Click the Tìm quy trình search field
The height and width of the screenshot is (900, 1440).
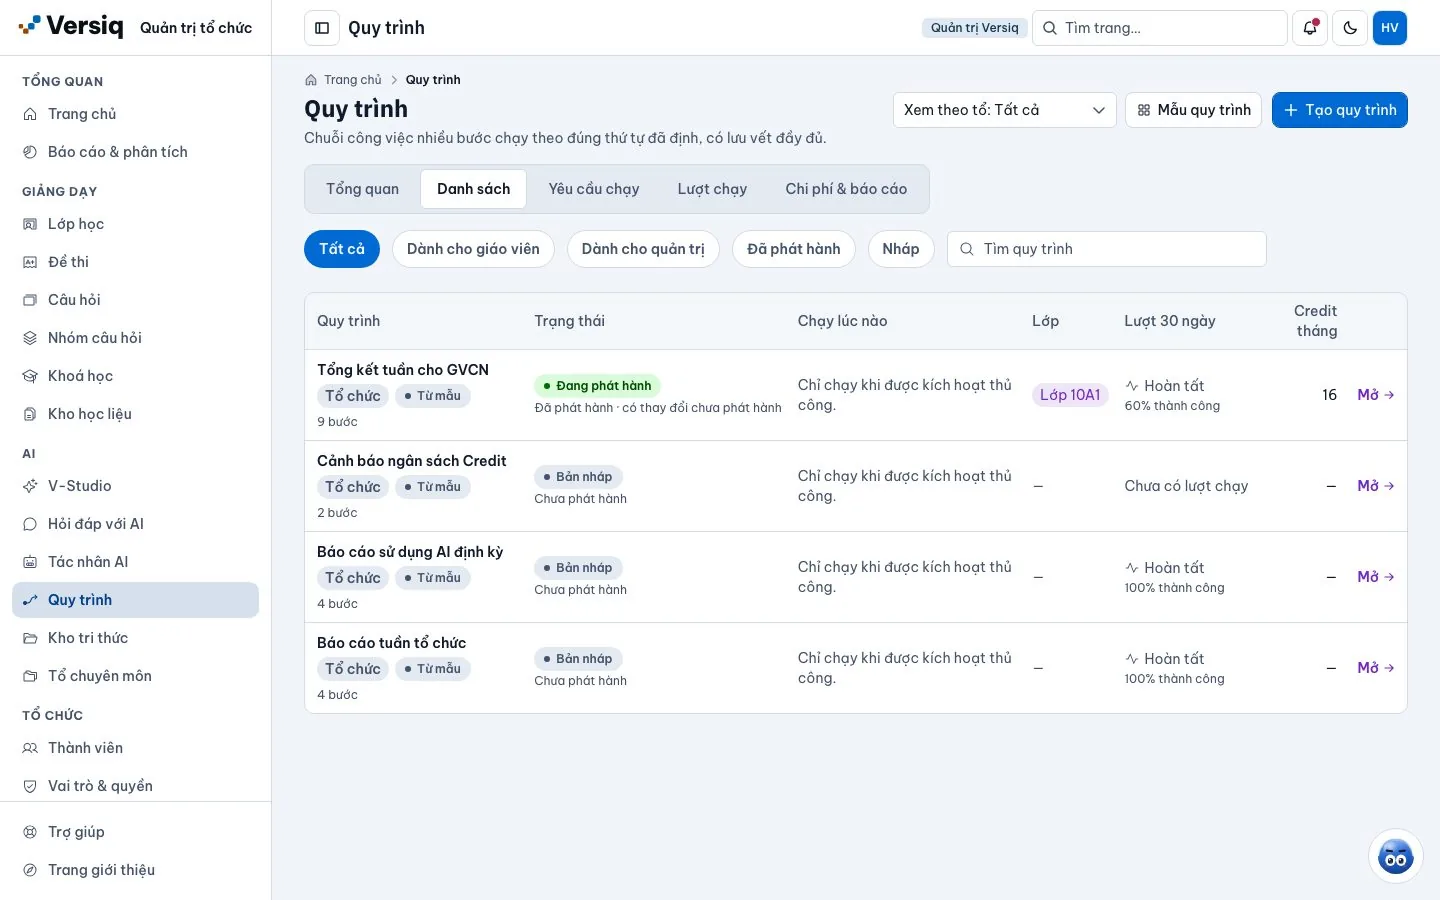coord(1107,249)
